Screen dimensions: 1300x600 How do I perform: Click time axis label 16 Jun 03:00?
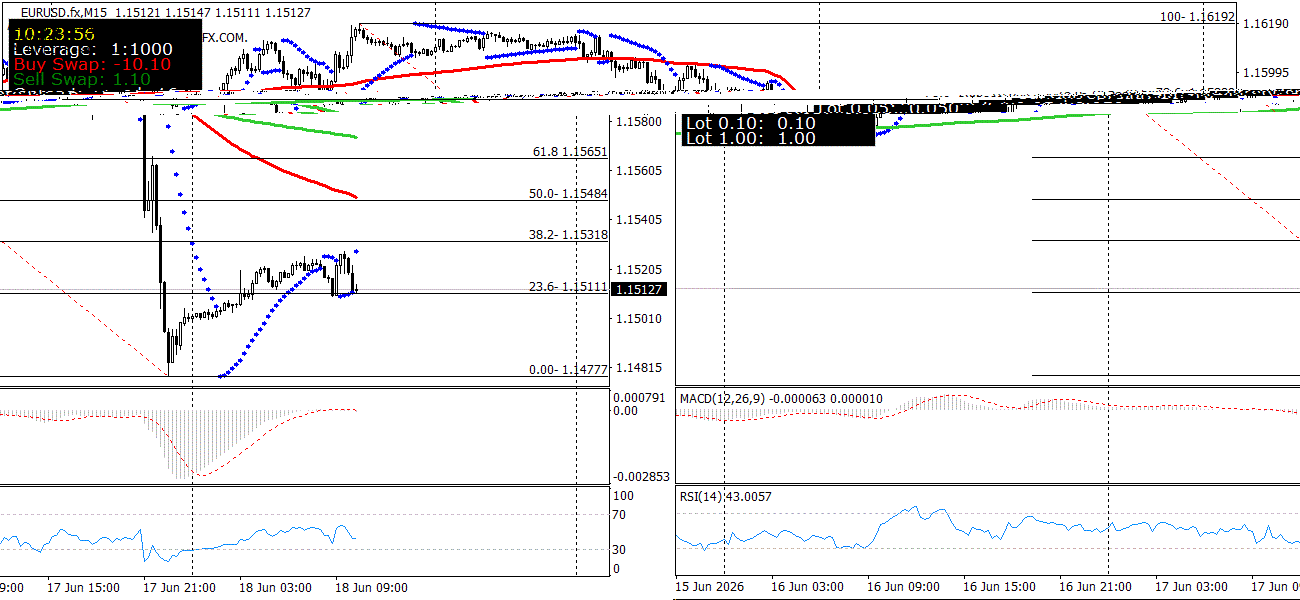[x=807, y=586]
